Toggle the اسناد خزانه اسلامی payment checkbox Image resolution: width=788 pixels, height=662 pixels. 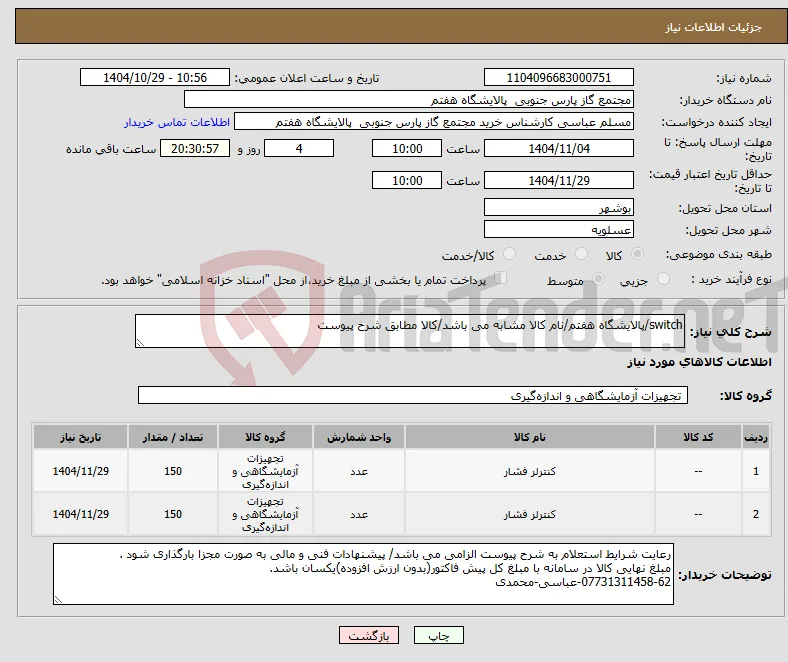500,278
